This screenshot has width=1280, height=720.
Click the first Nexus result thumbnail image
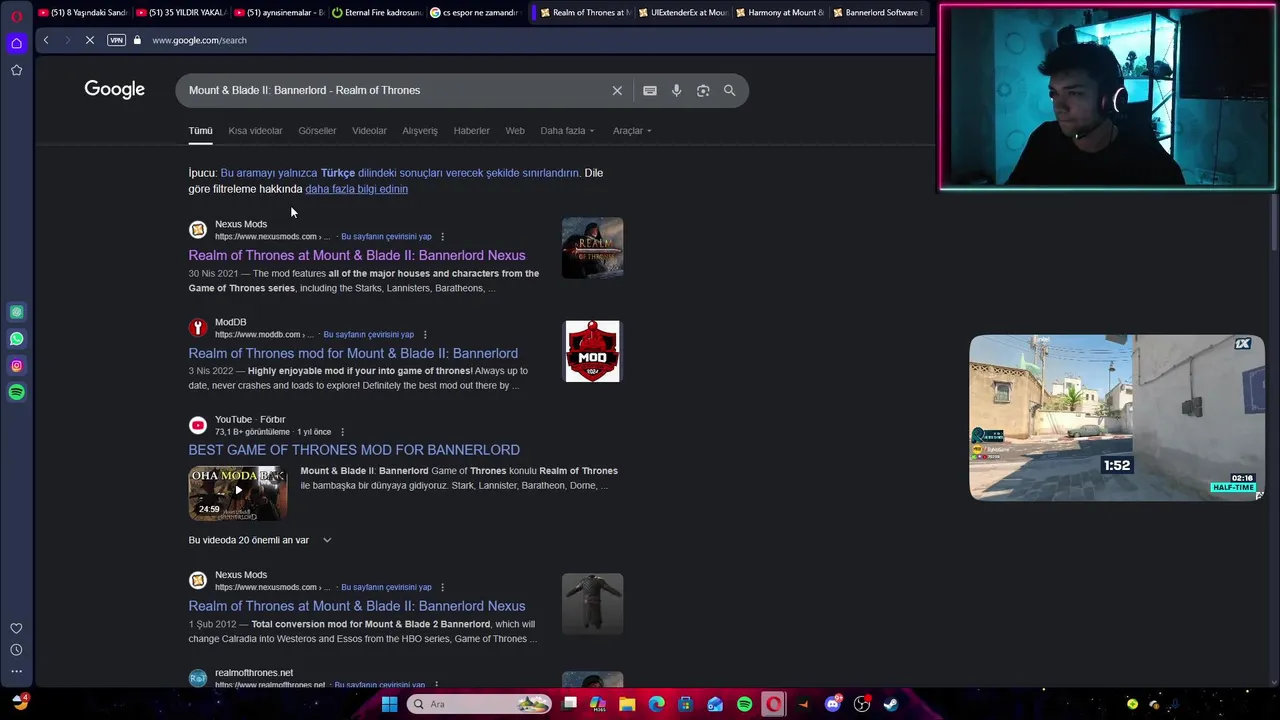click(x=592, y=248)
